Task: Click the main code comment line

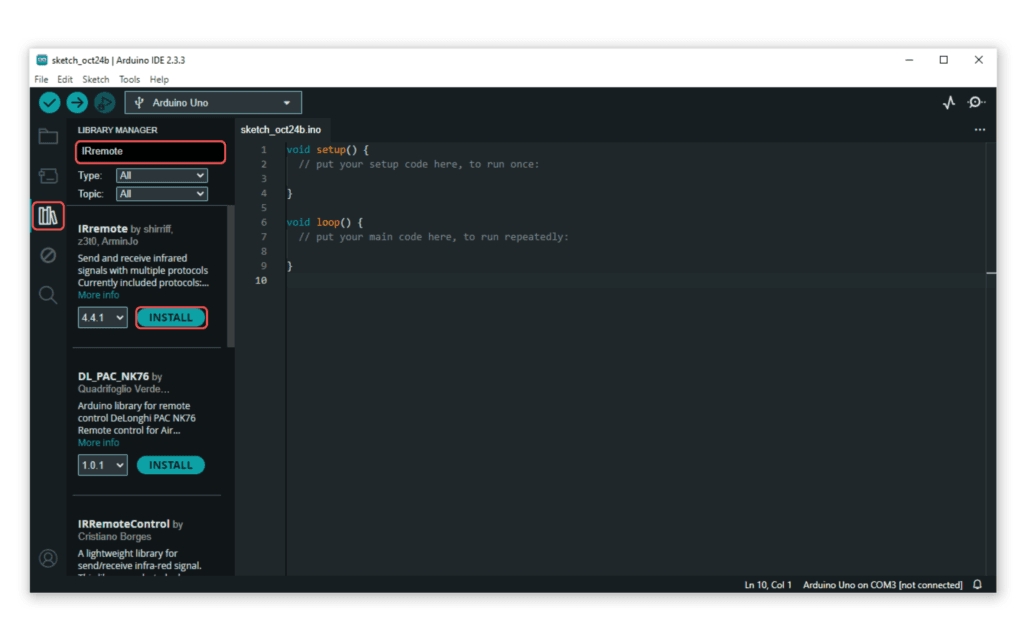Action: pos(434,236)
